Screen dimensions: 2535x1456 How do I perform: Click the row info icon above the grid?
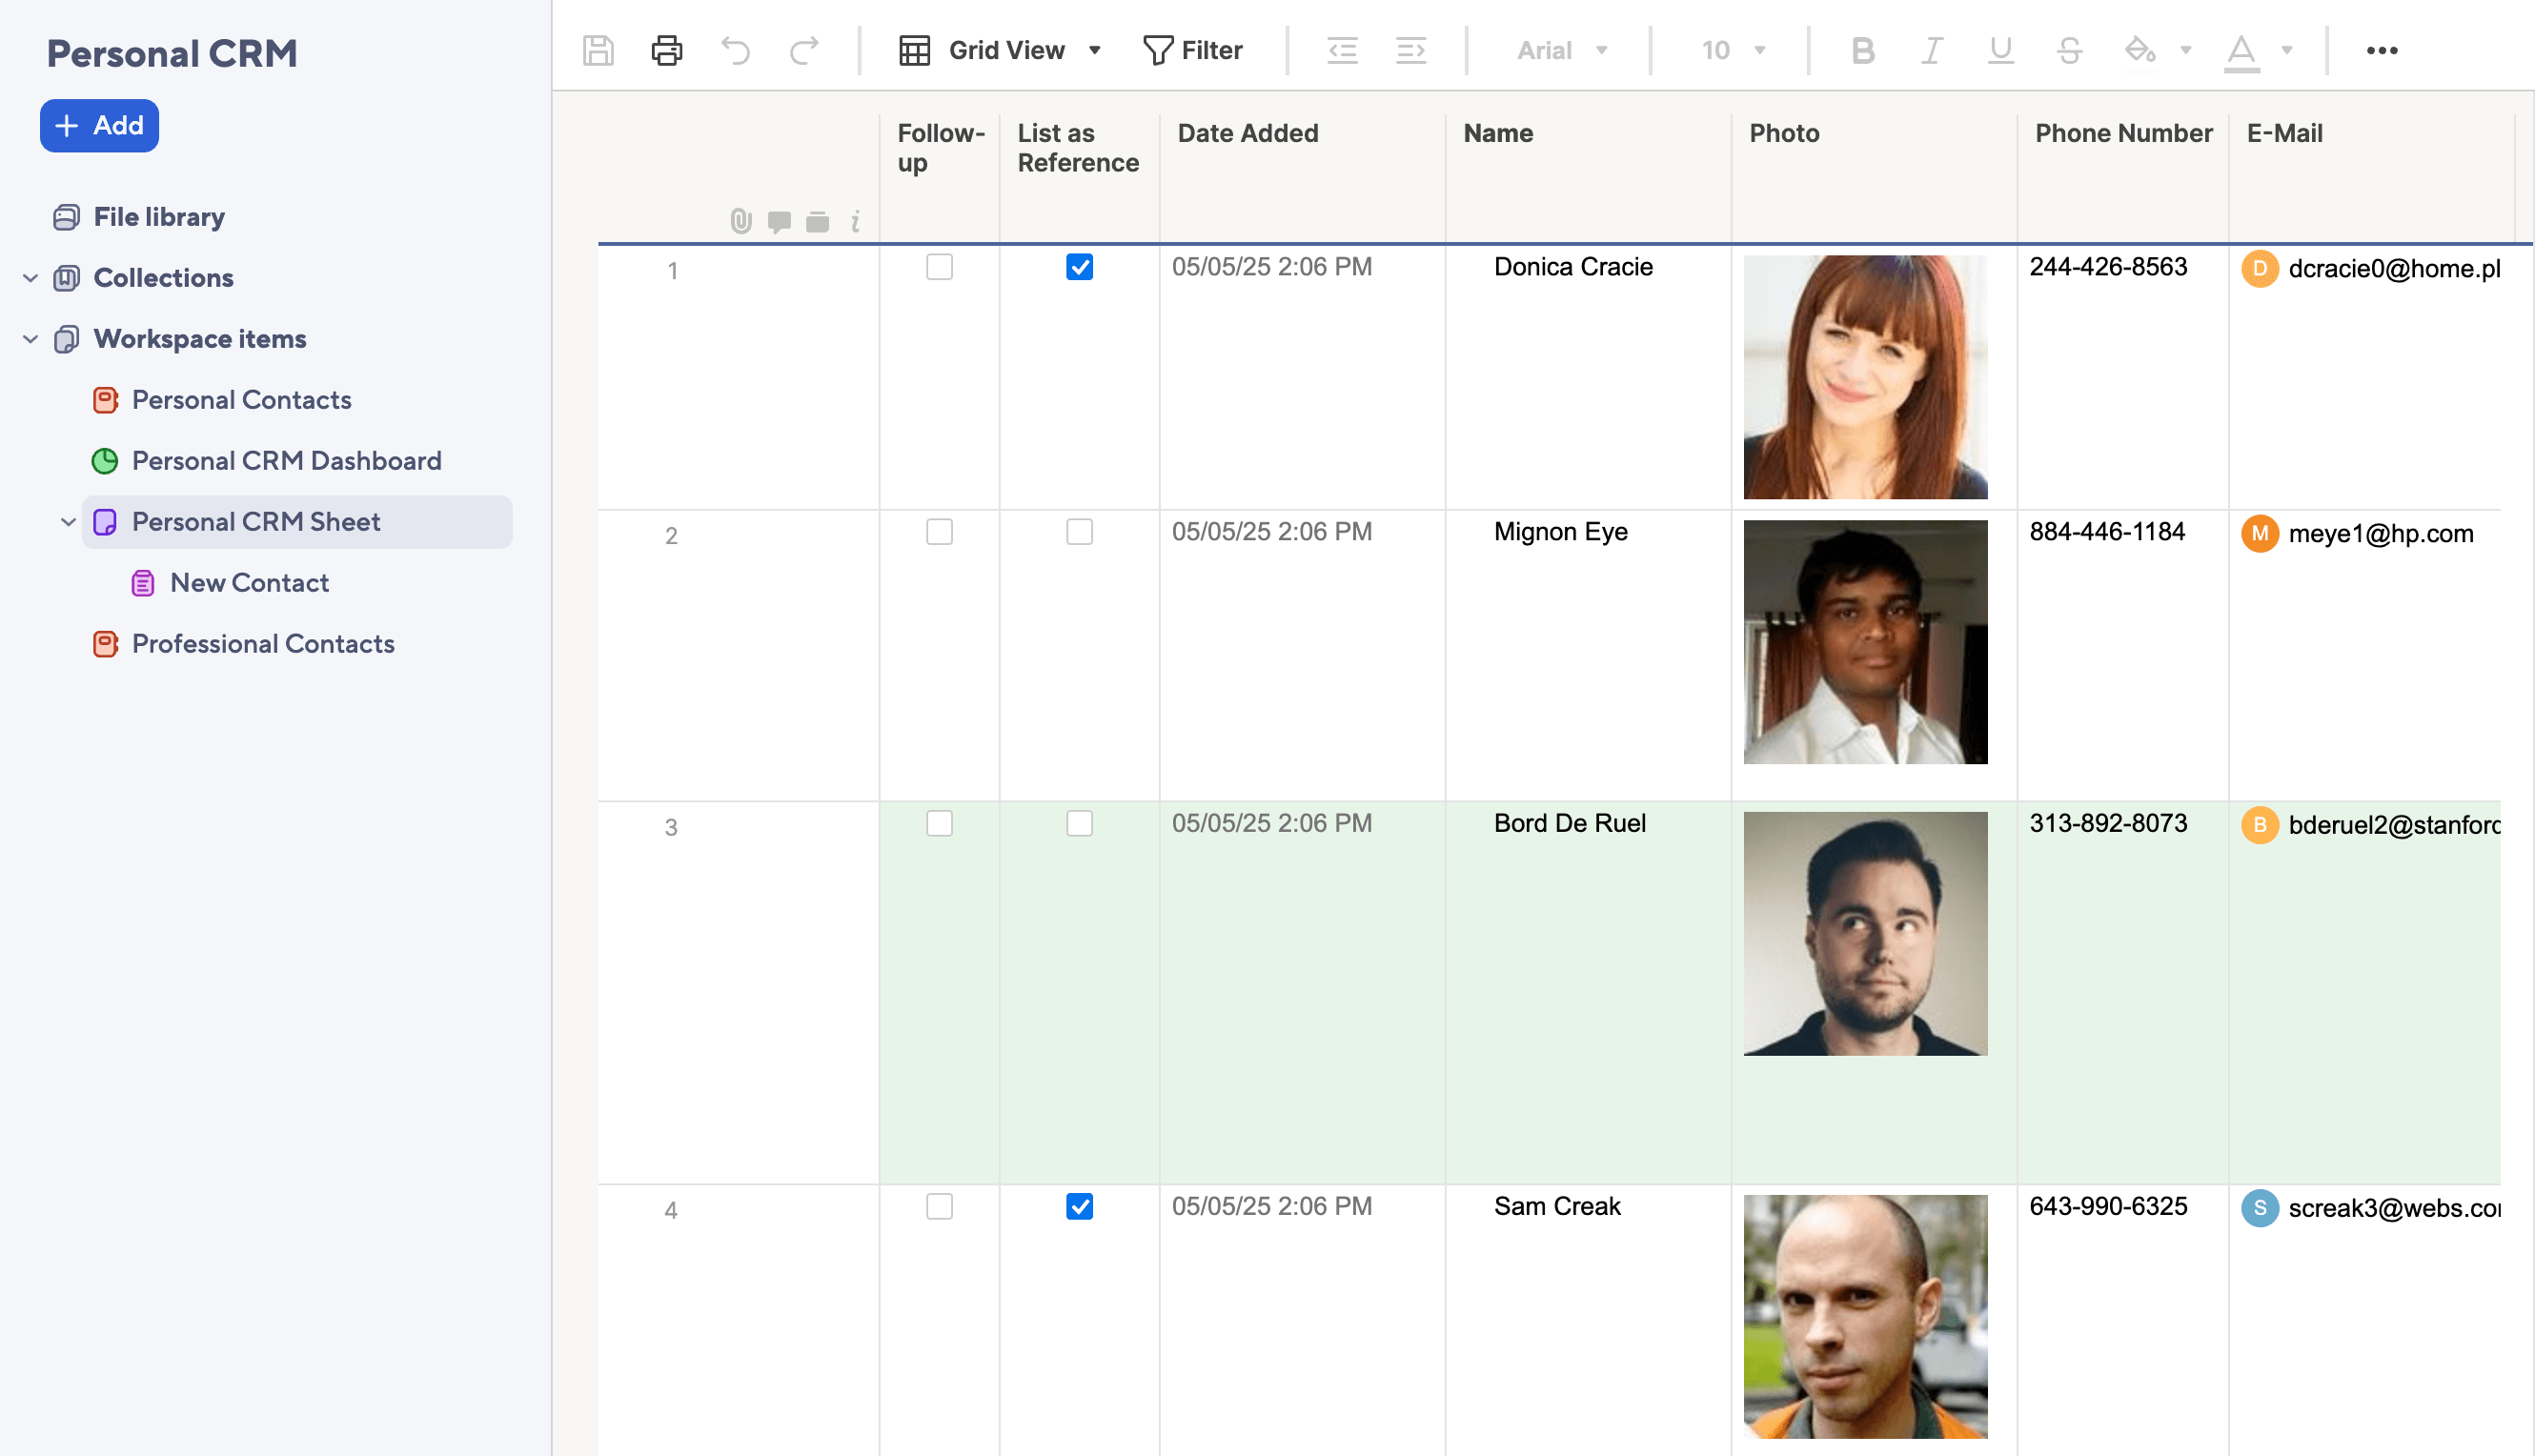[855, 222]
